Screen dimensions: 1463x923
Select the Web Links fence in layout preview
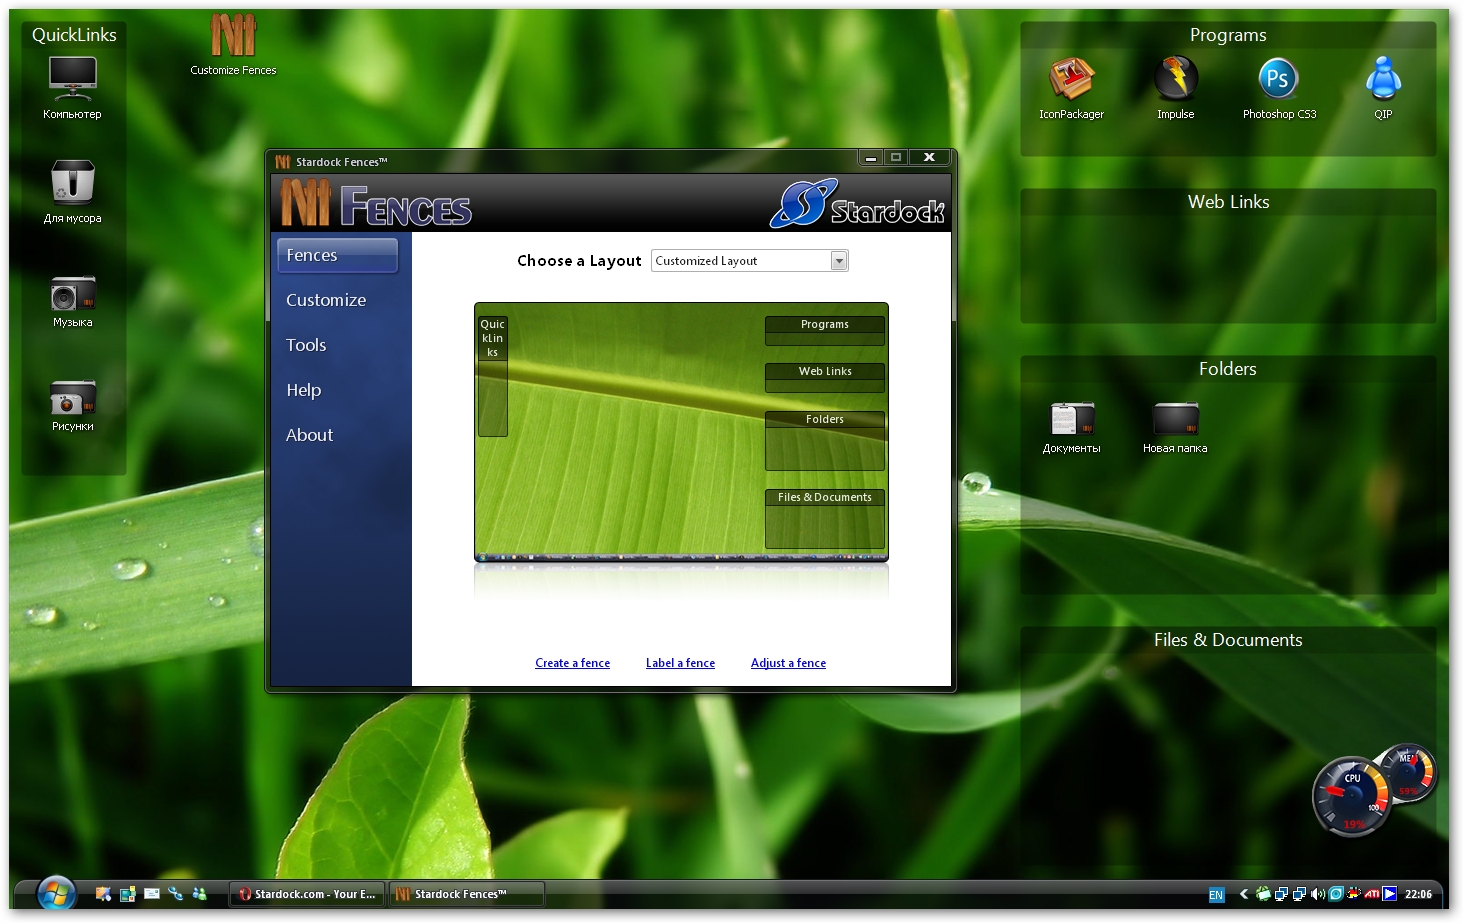click(x=825, y=378)
